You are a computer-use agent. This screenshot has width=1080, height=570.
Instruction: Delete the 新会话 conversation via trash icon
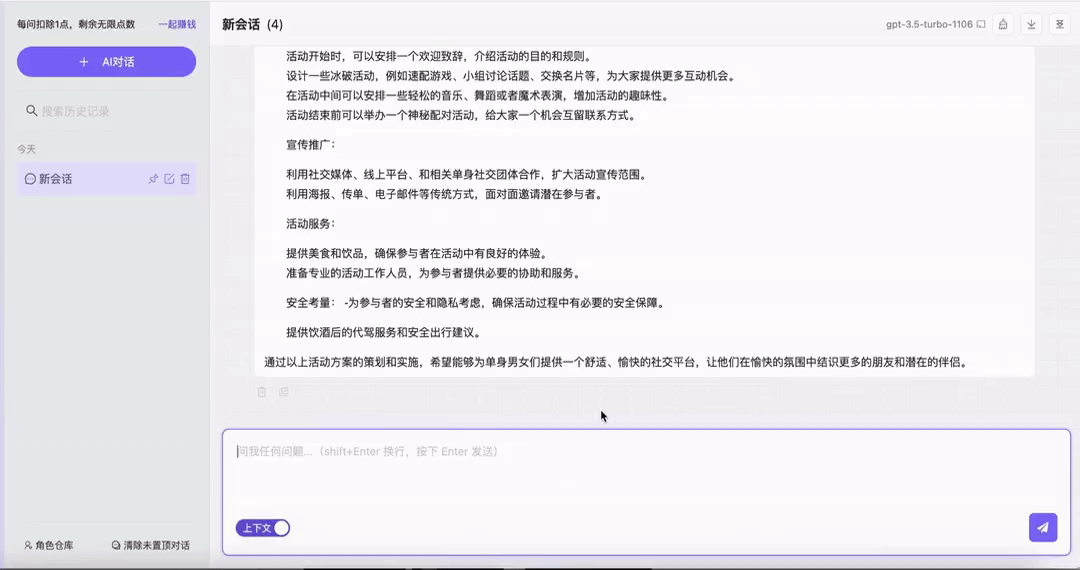point(185,179)
